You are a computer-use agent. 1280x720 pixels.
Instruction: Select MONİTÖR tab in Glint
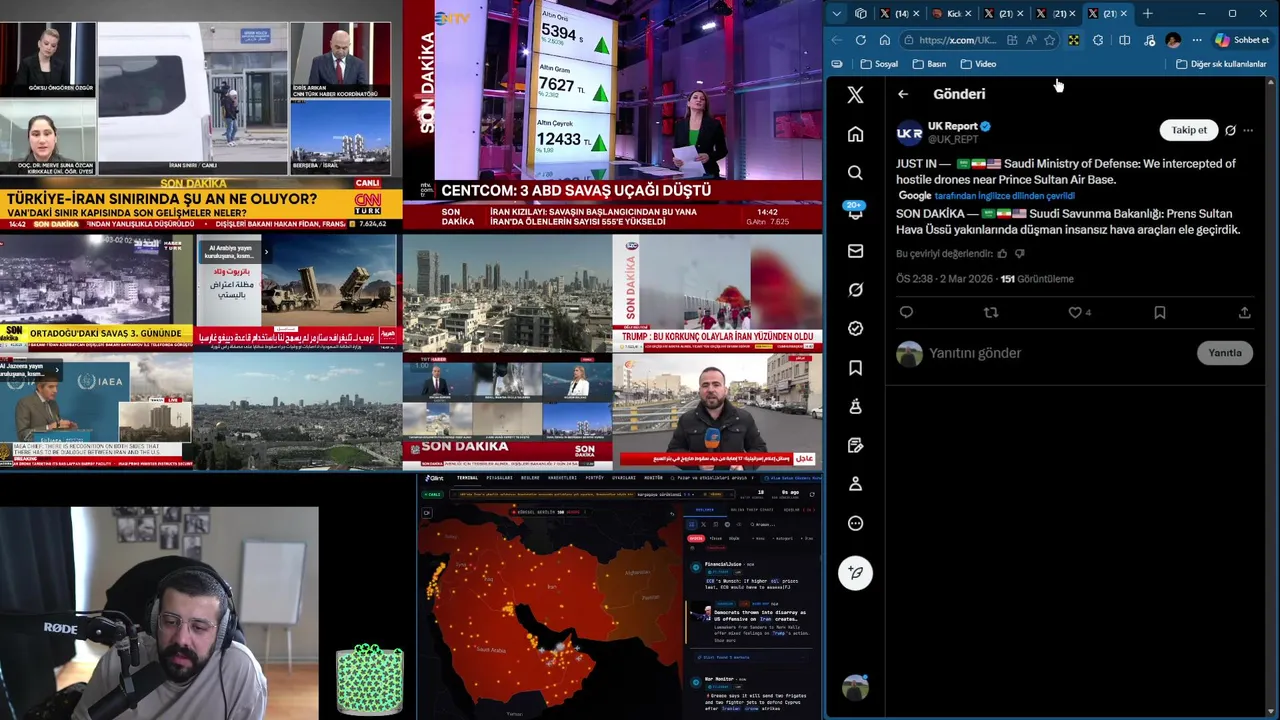click(x=653, y=478)
